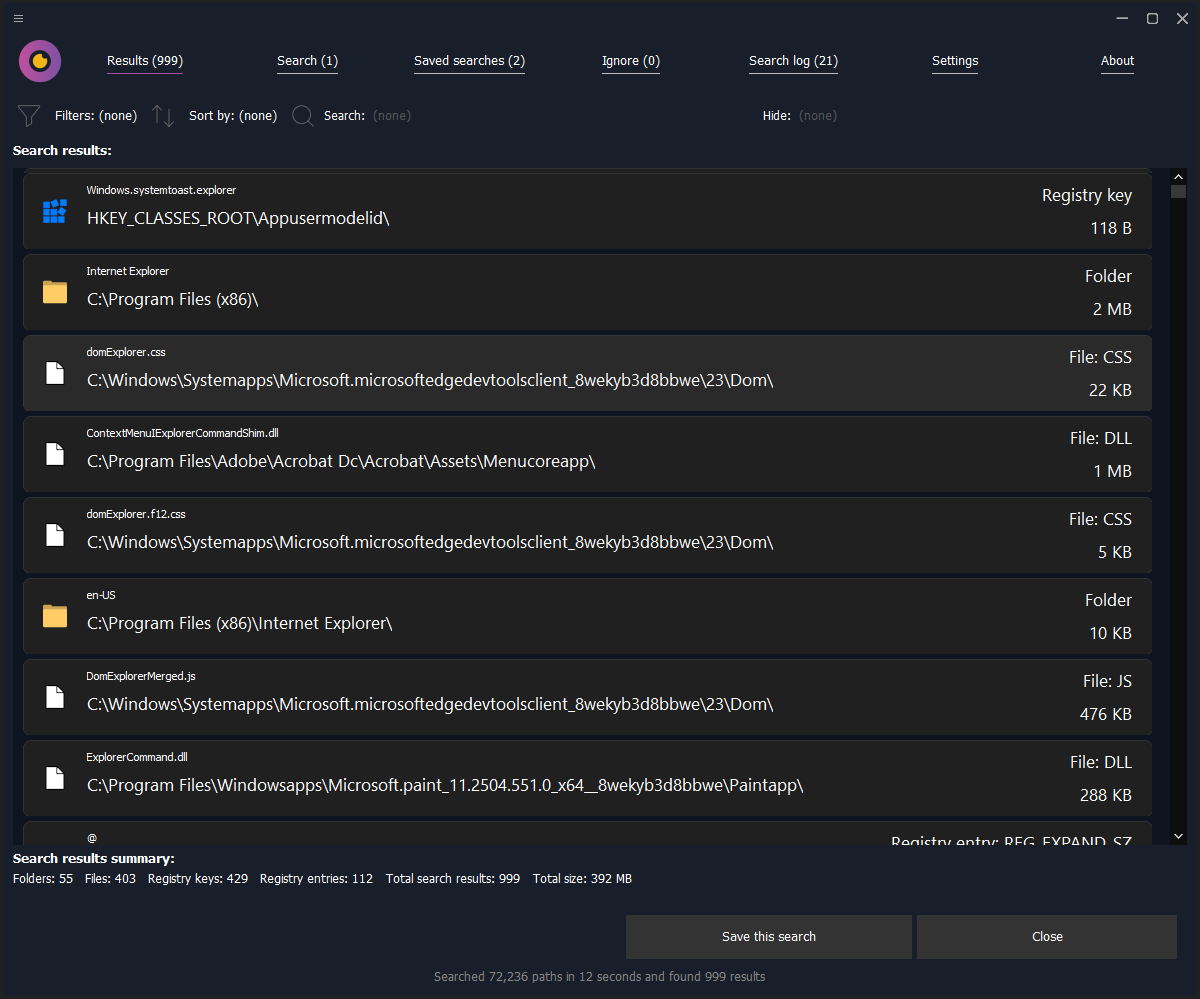Select the C:\Program Files (x86)\ path of Internet Explorer
This screenshot has height=999, width=1200.
click(x=173, y=299)
